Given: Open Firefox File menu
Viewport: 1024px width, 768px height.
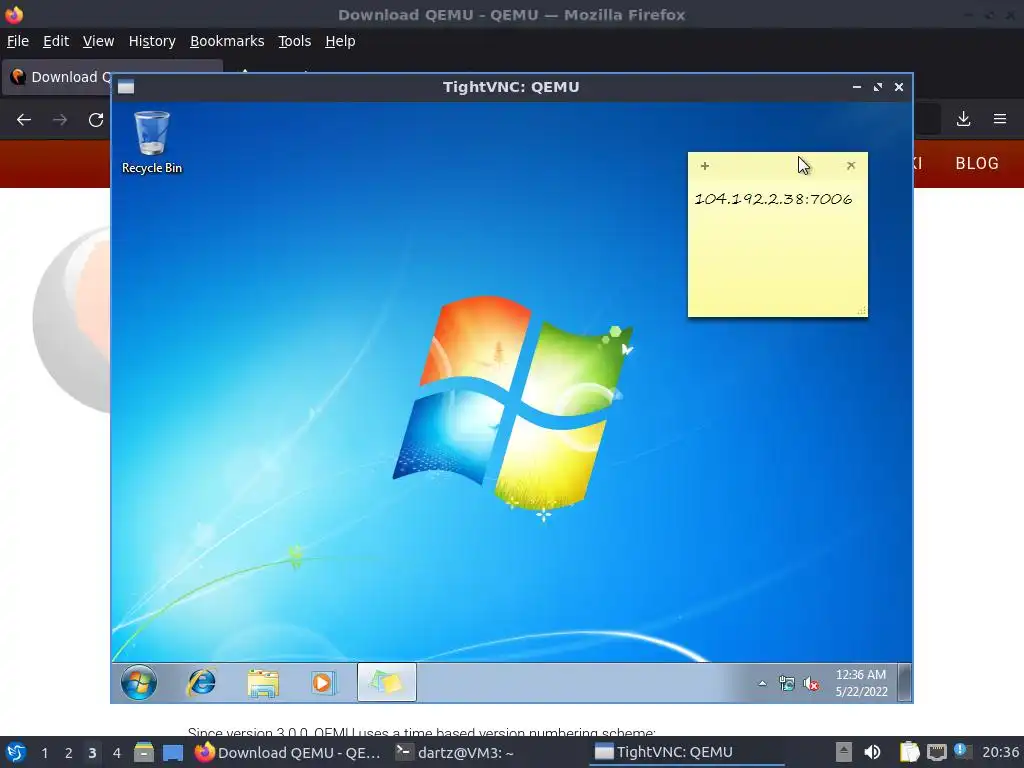Looking at the screenshot, I should point(18,41).
